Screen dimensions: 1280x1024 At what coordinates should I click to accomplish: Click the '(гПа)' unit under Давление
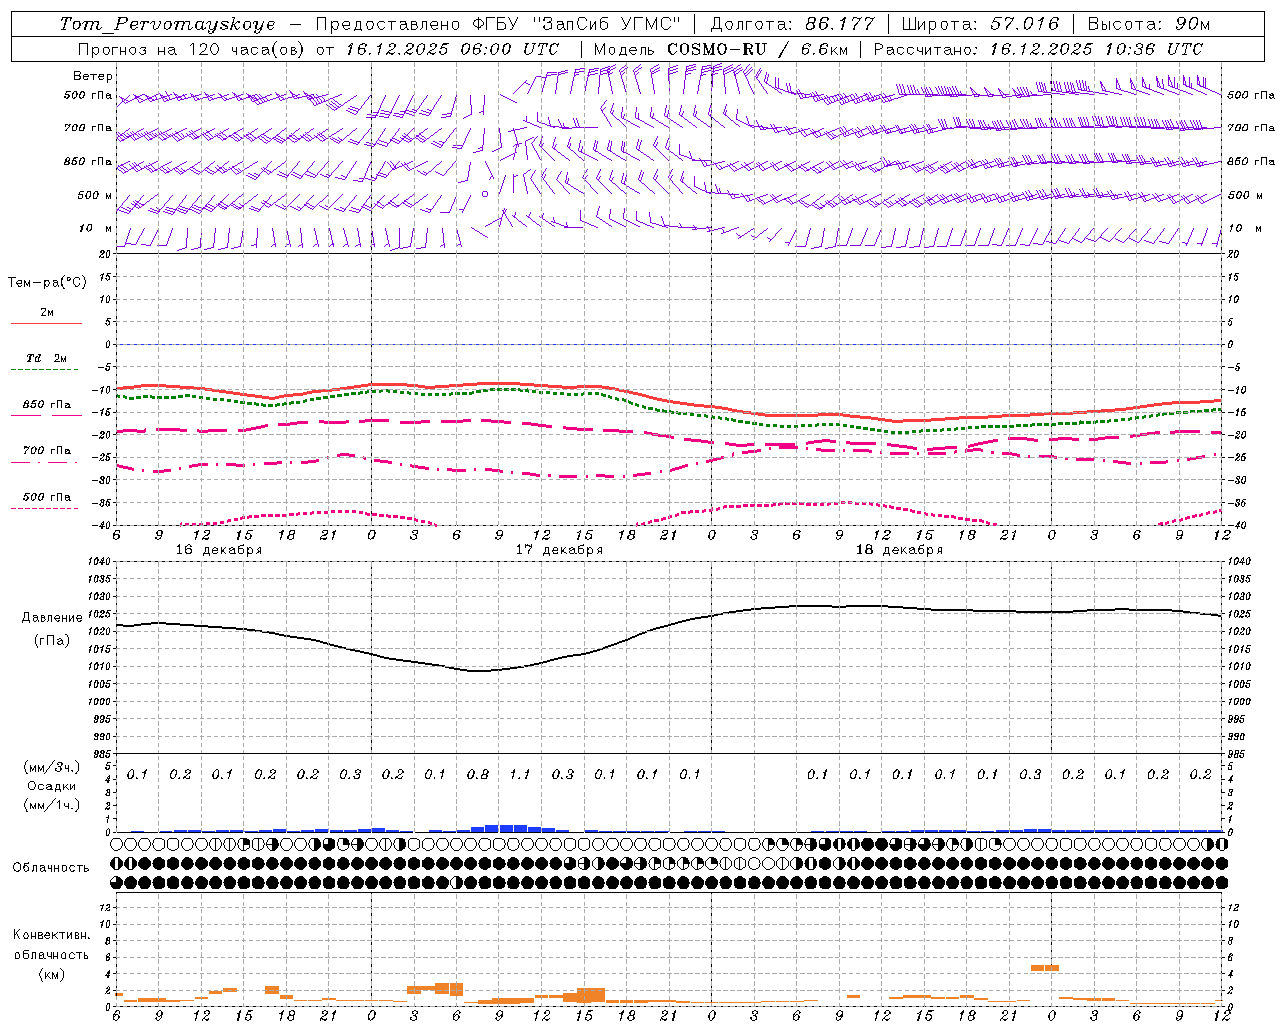click(52, 640)
